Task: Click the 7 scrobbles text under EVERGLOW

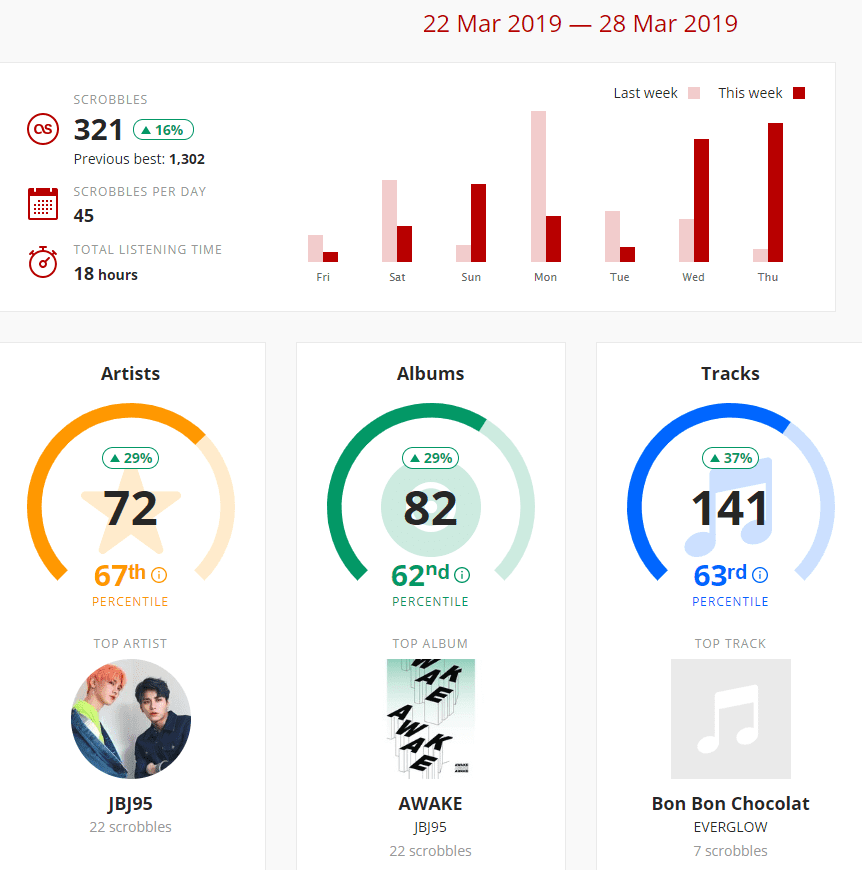Action: click(731, 851)
